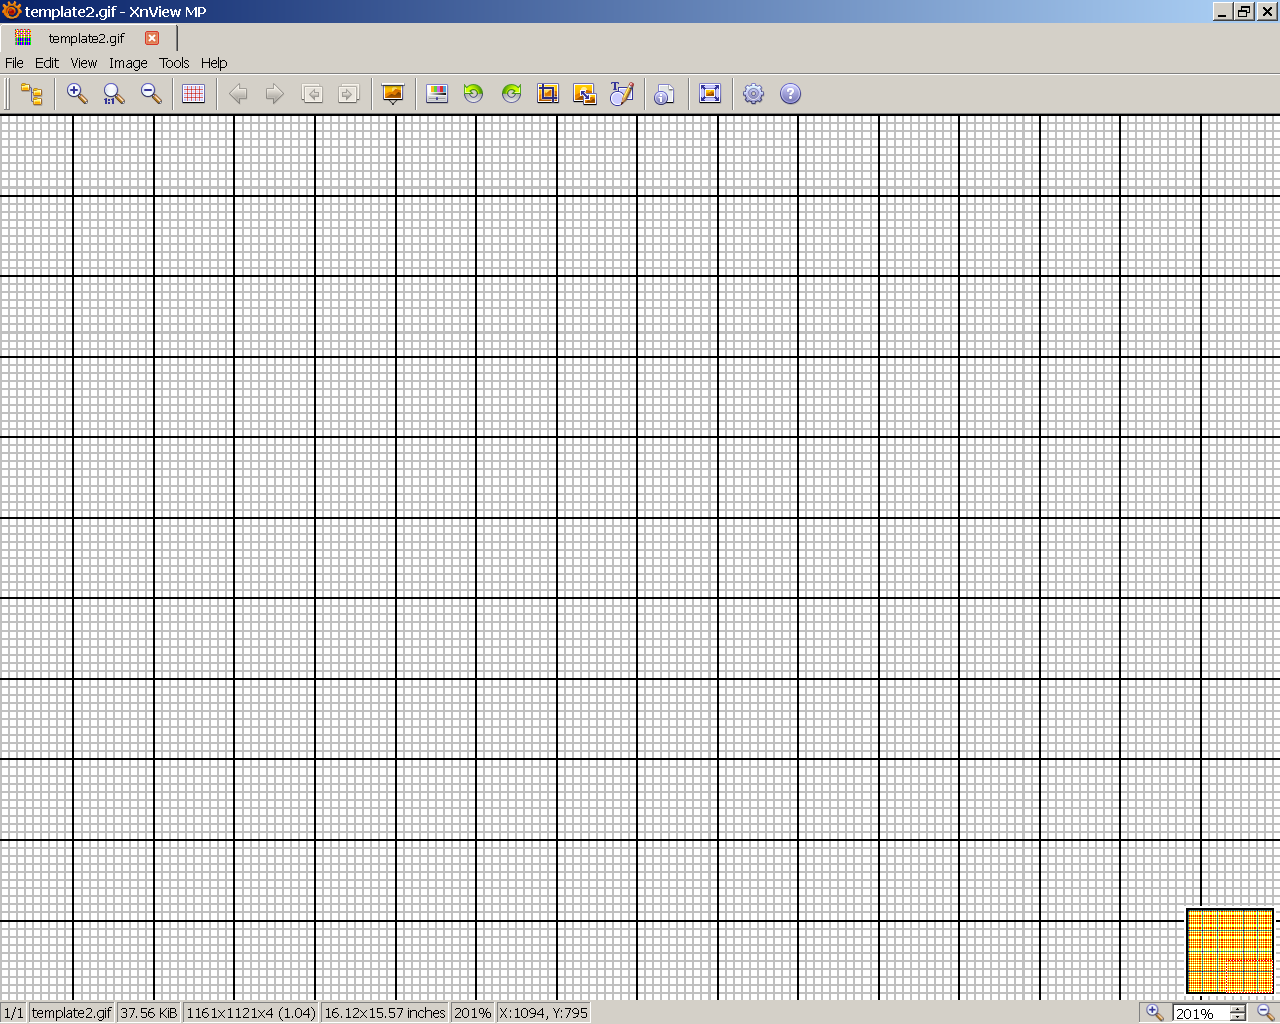Viewport: 1280px width, 1024px height.
Task: Open the resize image tool
Action: (x=585, y=94)
